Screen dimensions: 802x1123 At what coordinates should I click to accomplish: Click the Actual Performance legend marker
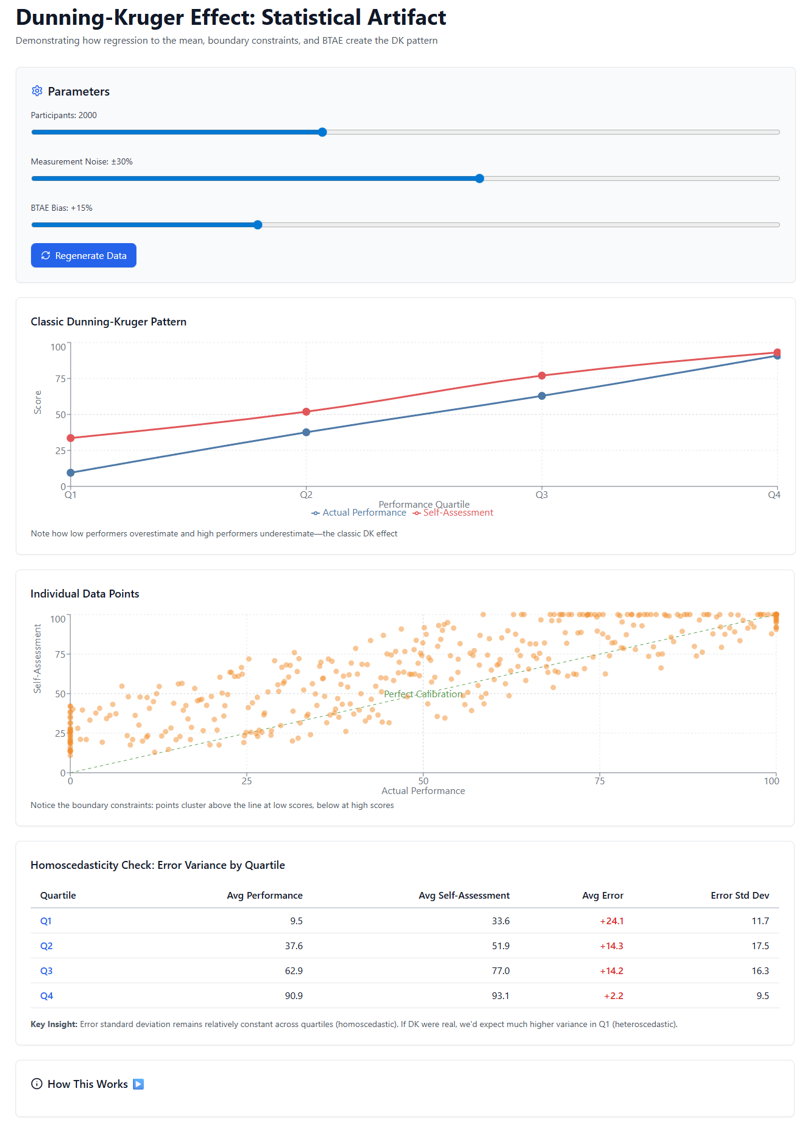(x=316, y=513)
